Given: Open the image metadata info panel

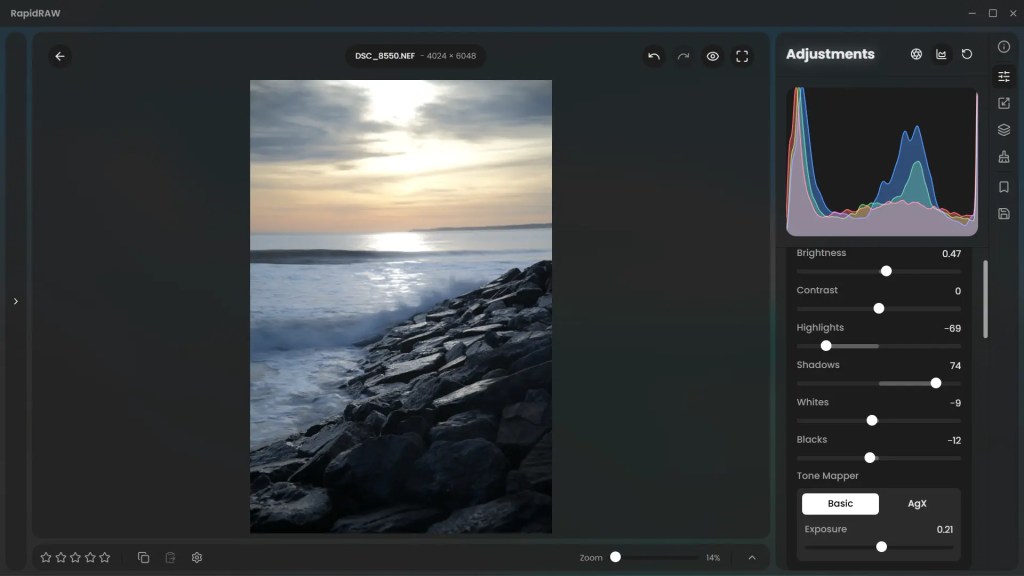Looking at the screenshot, I should [x=1004, y=47].
